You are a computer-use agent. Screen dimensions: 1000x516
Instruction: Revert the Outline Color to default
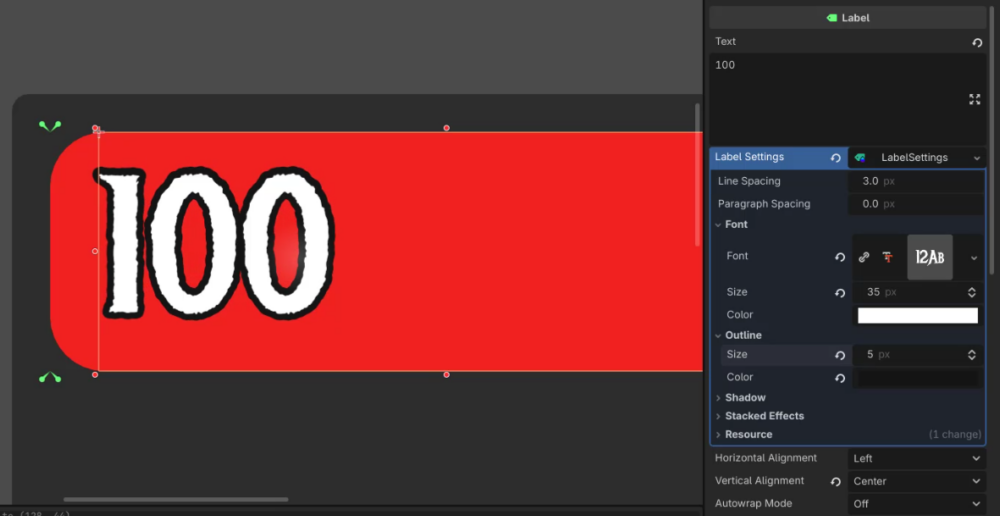(x=840, y=378)
